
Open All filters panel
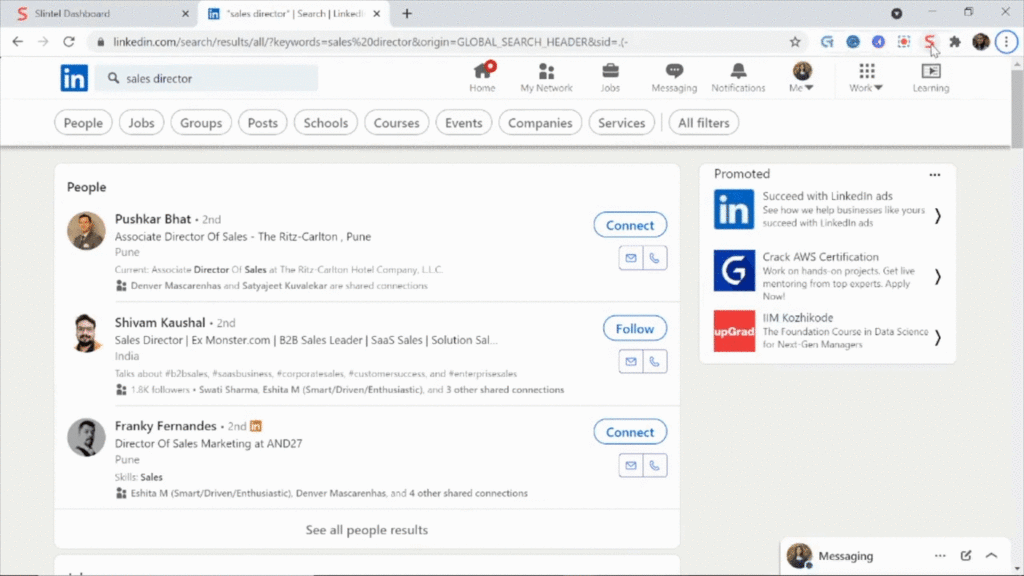(703, 123)
